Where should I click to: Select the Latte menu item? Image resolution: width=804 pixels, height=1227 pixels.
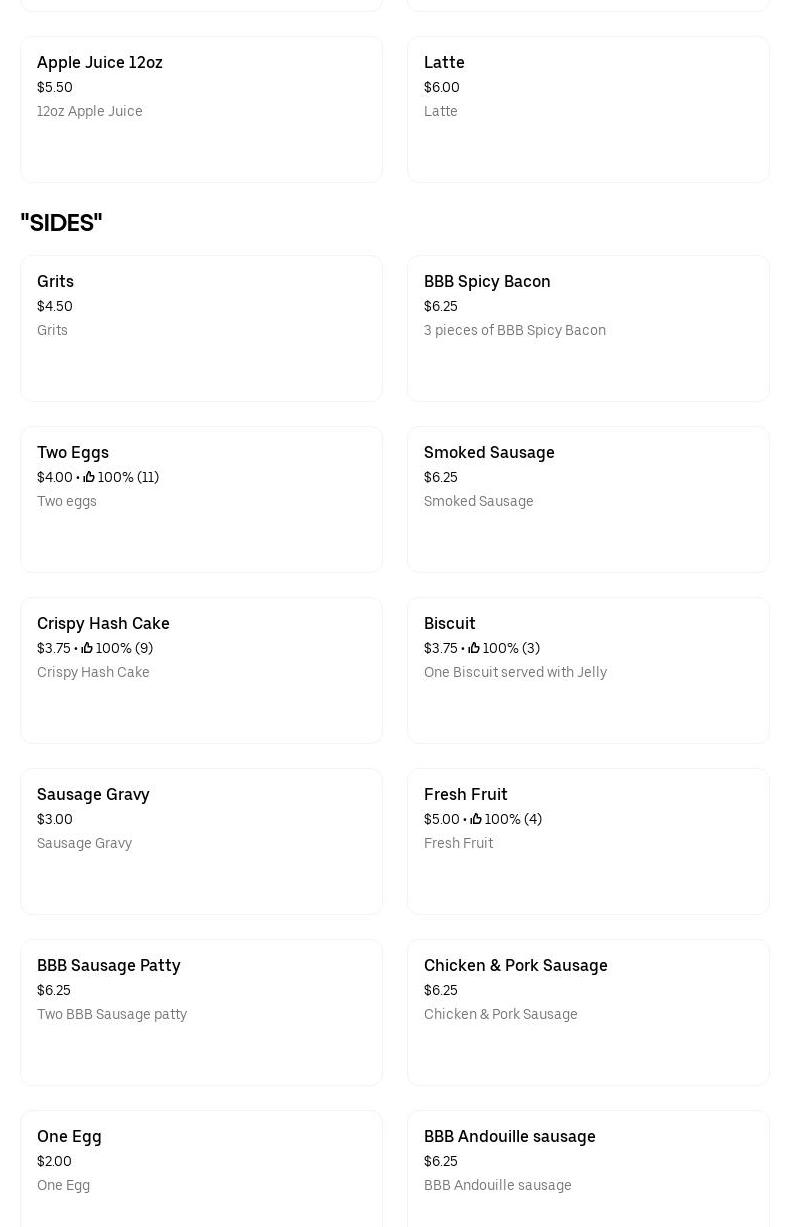click(x=588, y=110)
